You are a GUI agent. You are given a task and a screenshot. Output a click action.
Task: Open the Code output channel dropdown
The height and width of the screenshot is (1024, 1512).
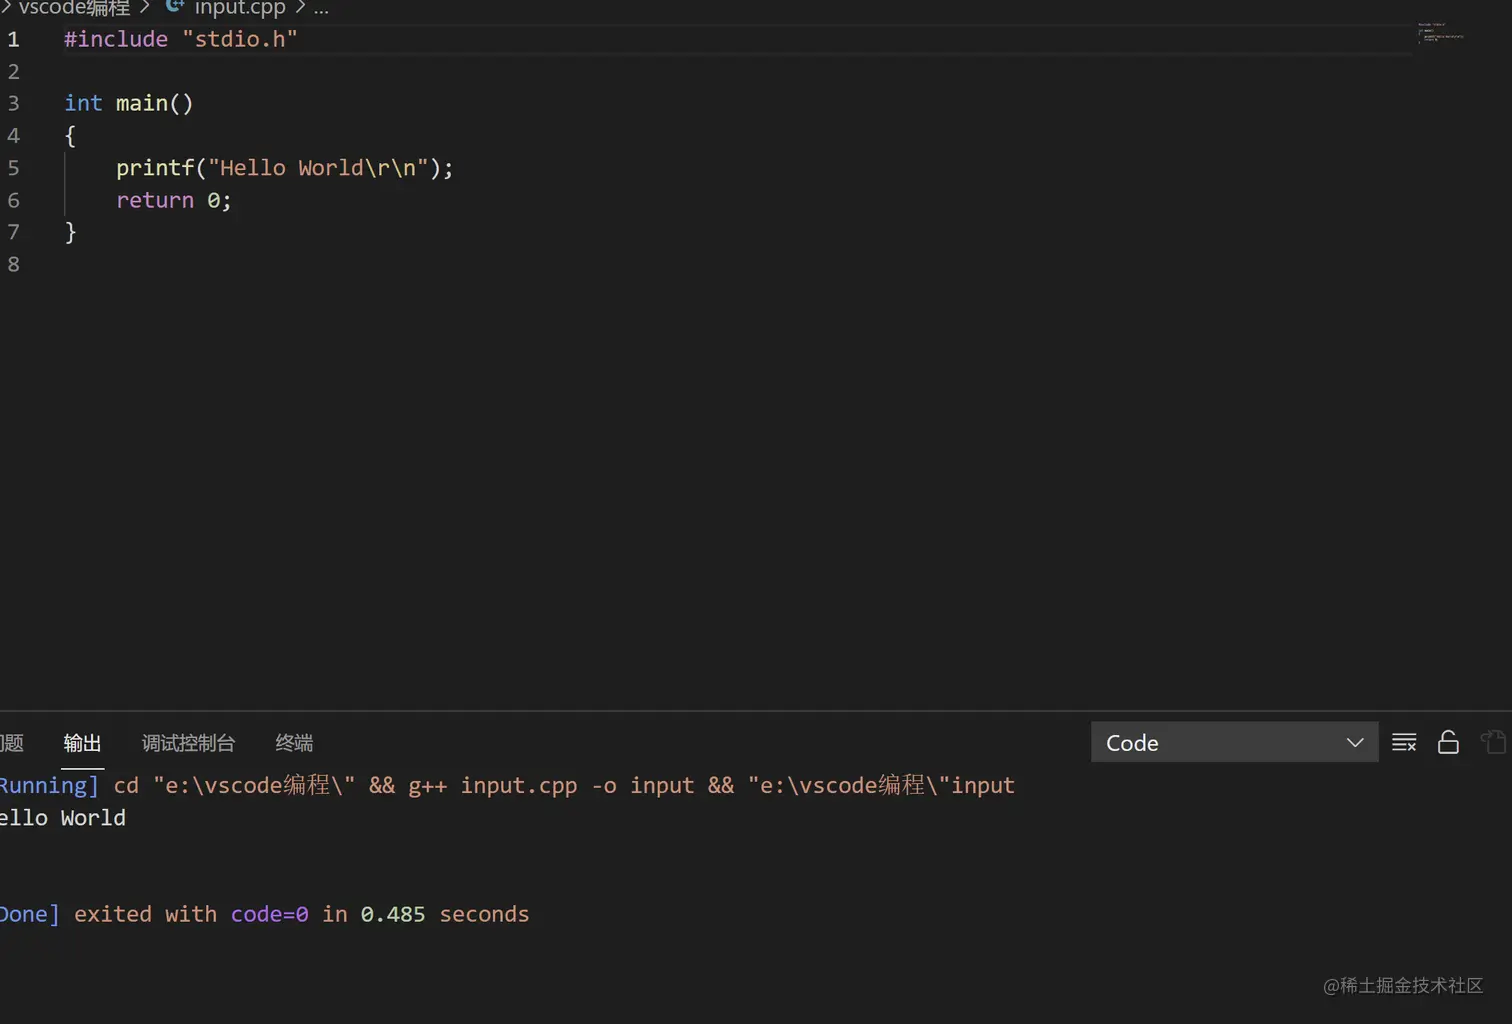tap(1234, 742)
